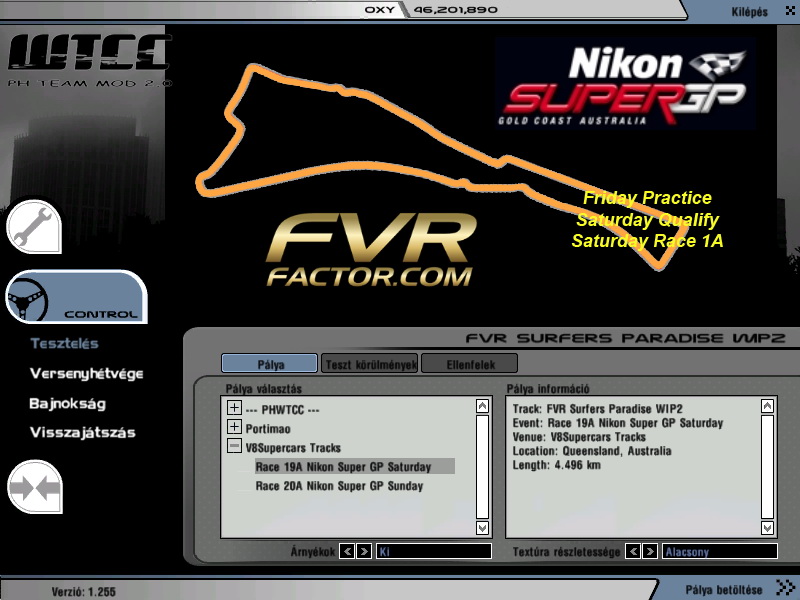800x600 pixels.
Task: Click the Pálya betöltése double-arrow icon
Action: click(x=785, y=587)
